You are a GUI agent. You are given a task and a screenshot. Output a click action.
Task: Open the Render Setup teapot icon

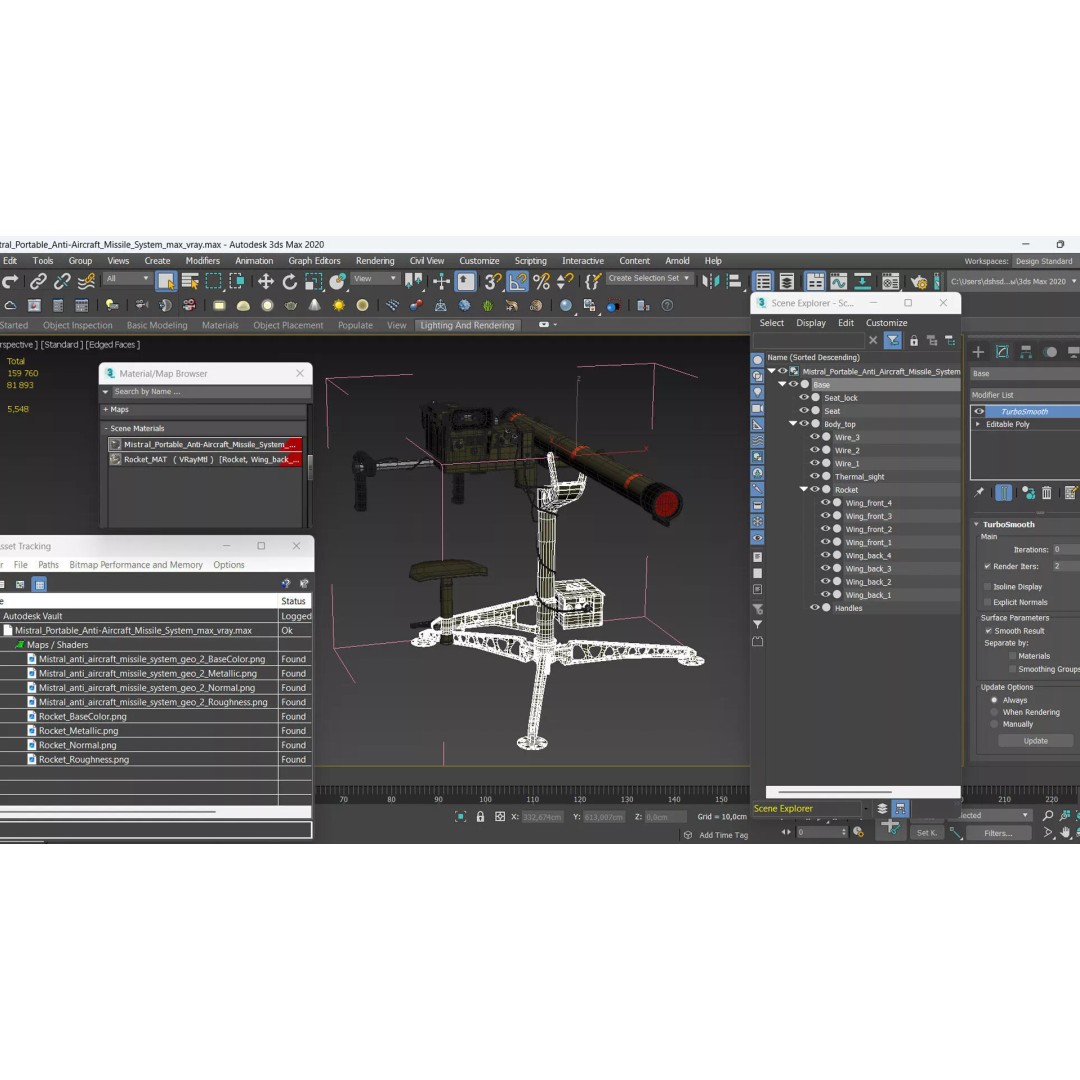(x=918, y=281)
